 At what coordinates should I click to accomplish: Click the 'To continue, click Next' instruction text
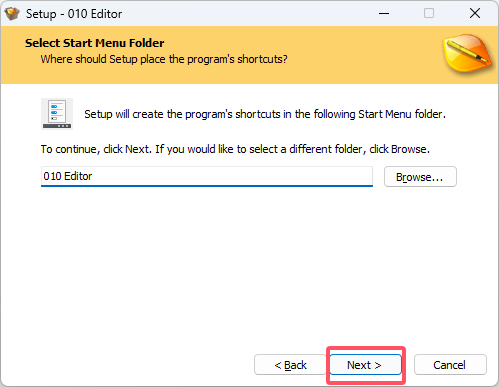[x=235, y=149]
